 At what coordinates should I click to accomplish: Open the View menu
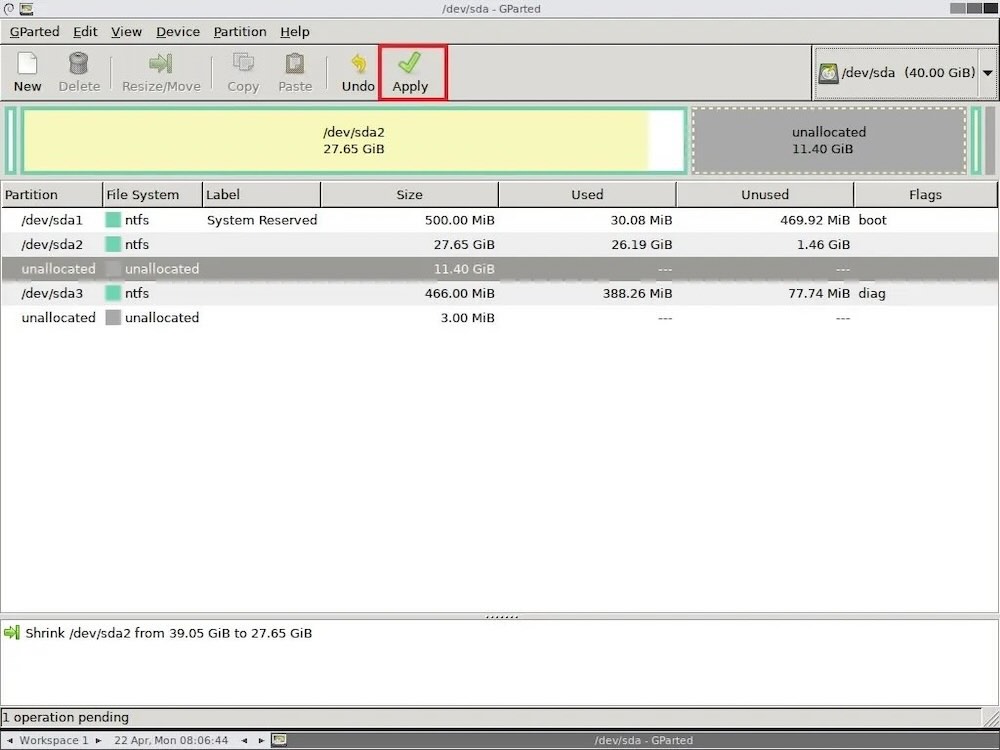[x=126, y=32]
